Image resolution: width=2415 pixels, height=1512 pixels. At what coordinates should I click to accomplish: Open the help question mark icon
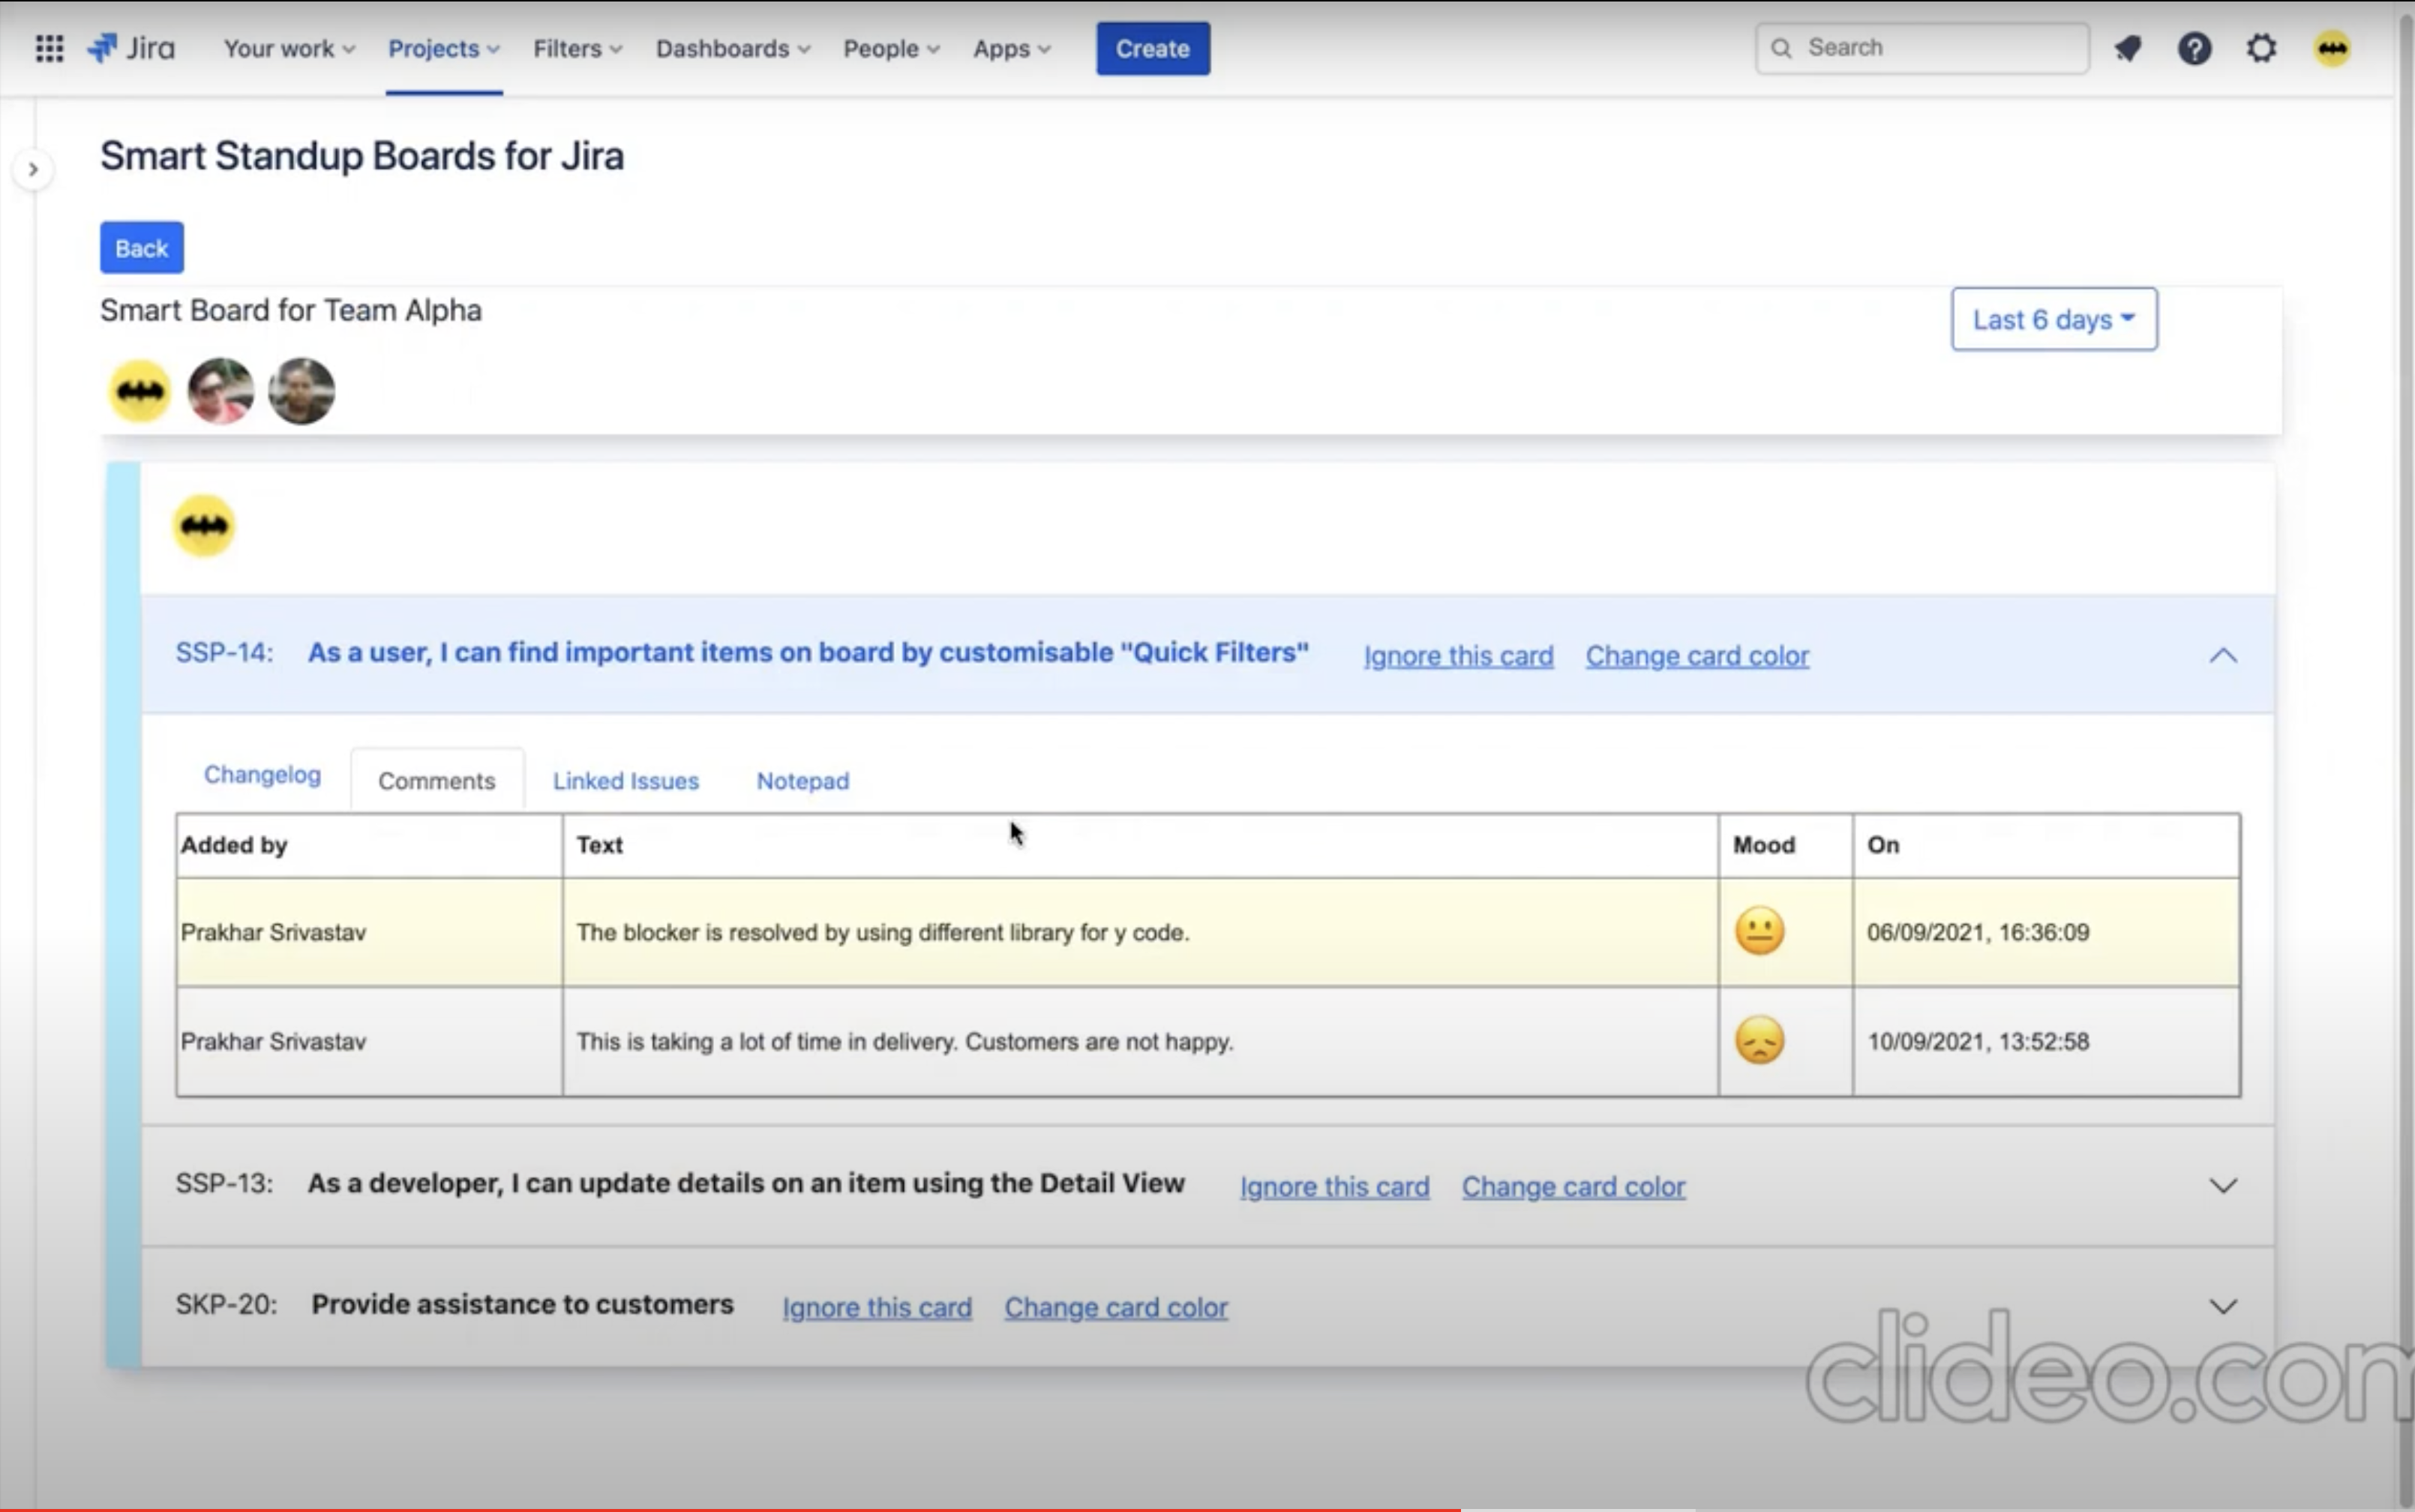(2194, 48)
